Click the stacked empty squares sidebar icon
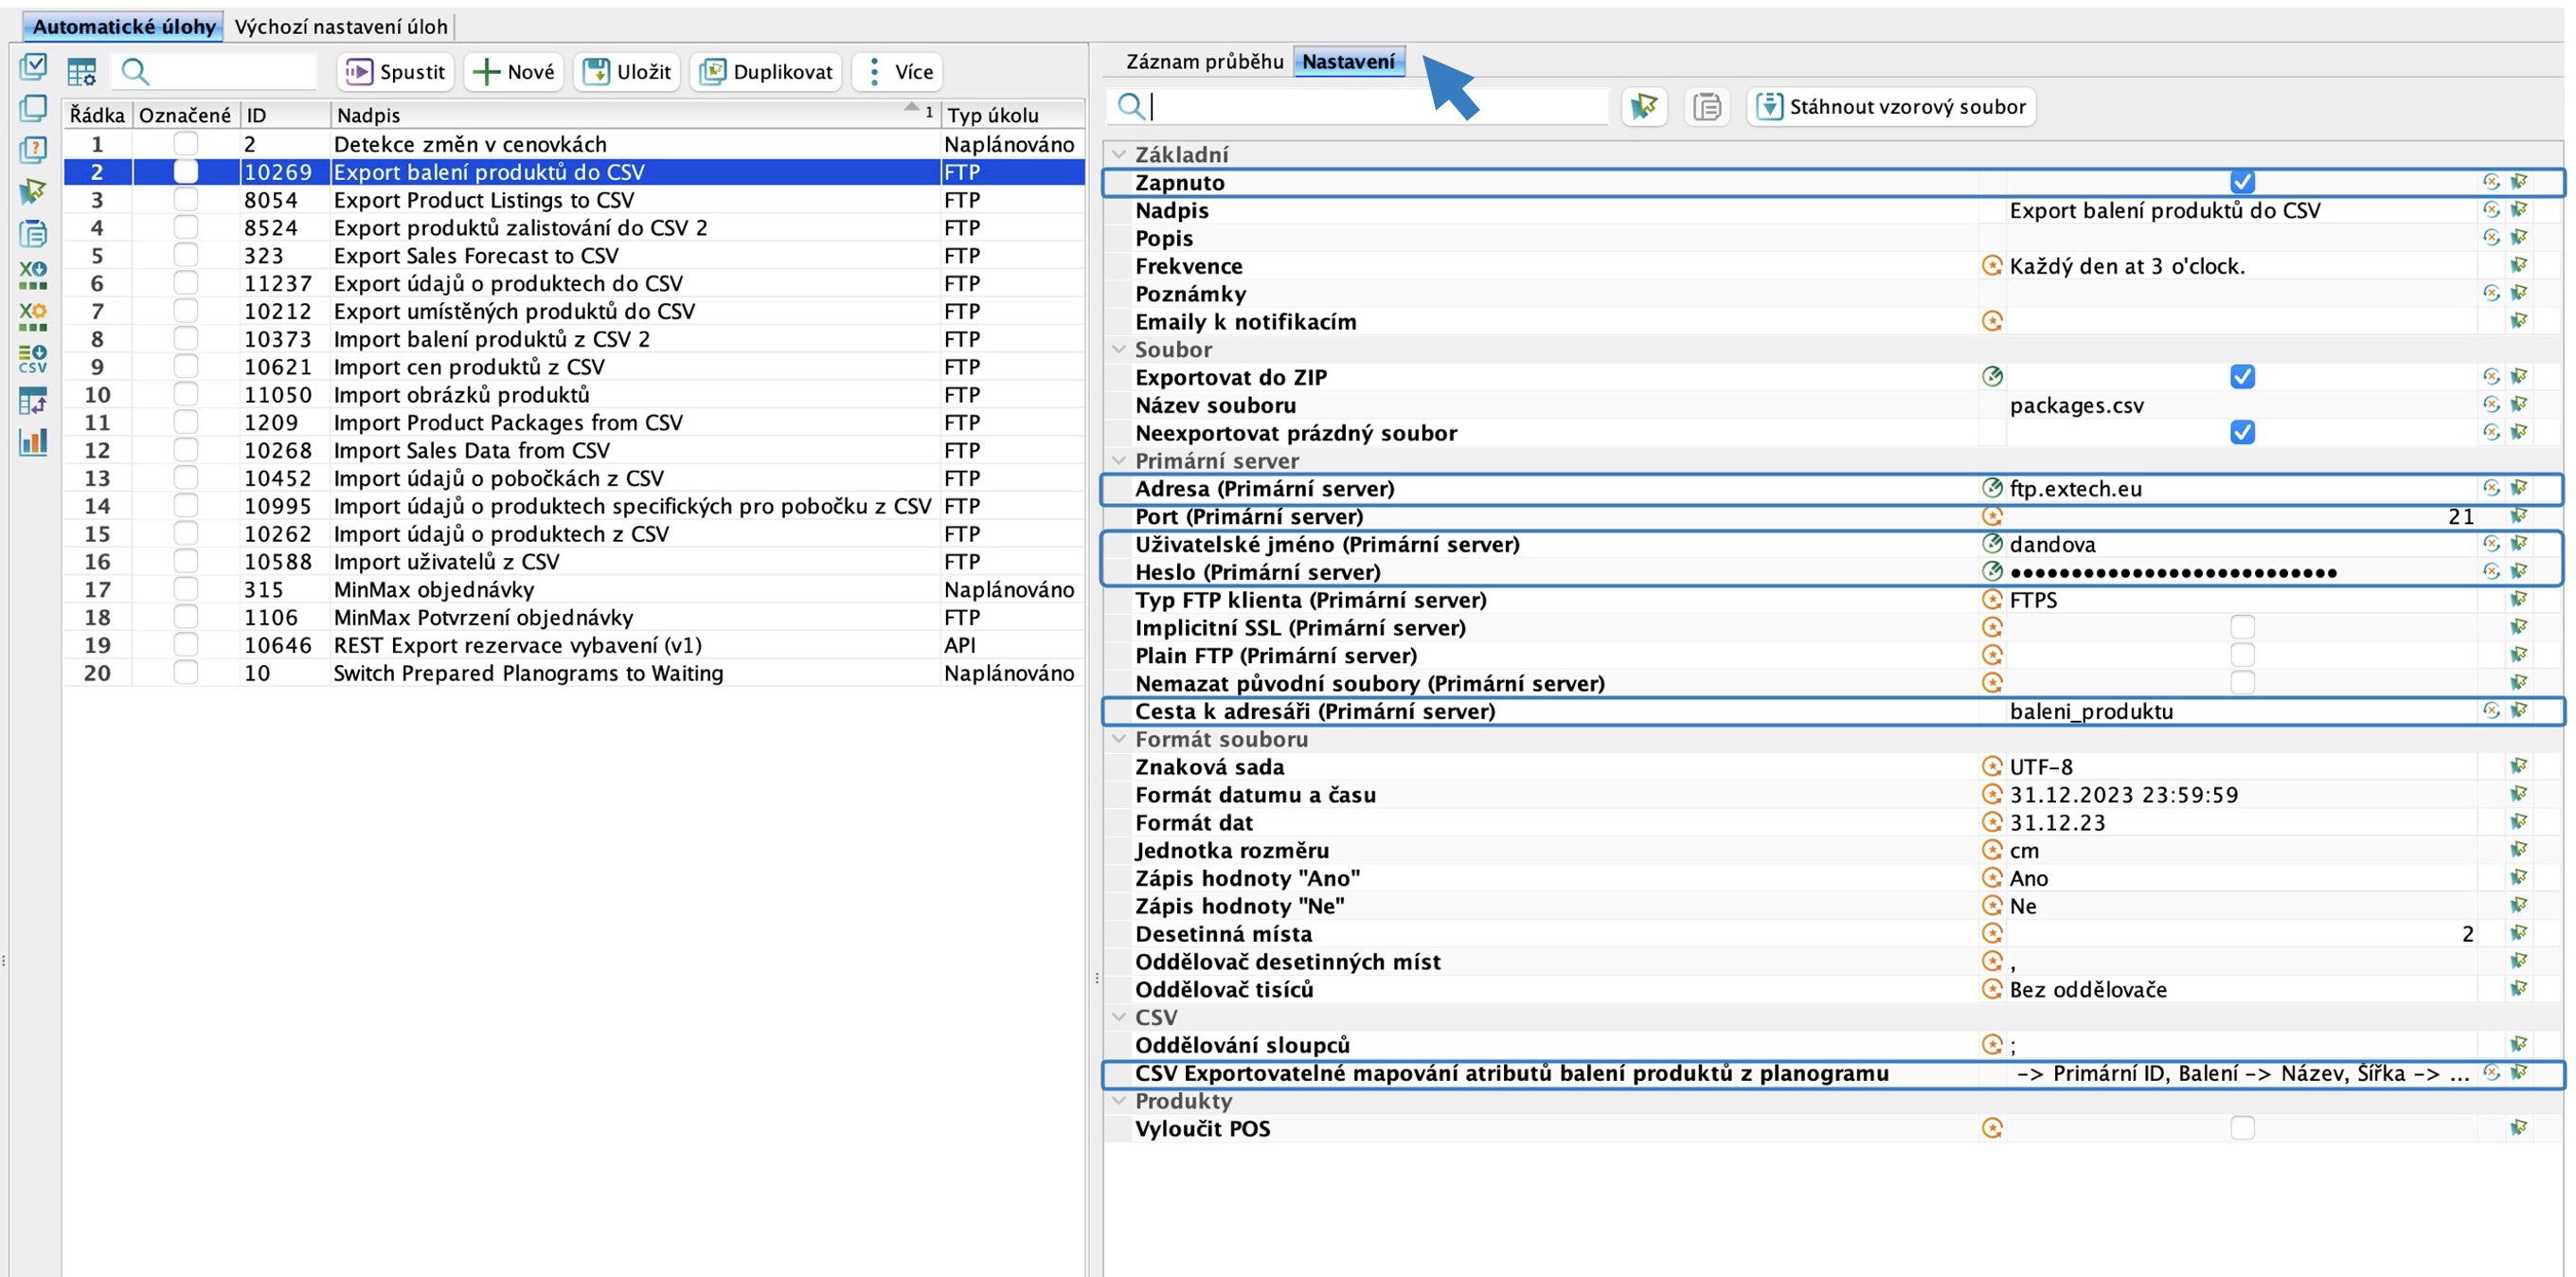Image resolution: width=2576 pixels, height=1277 pixels. click(x=33, y=108)
